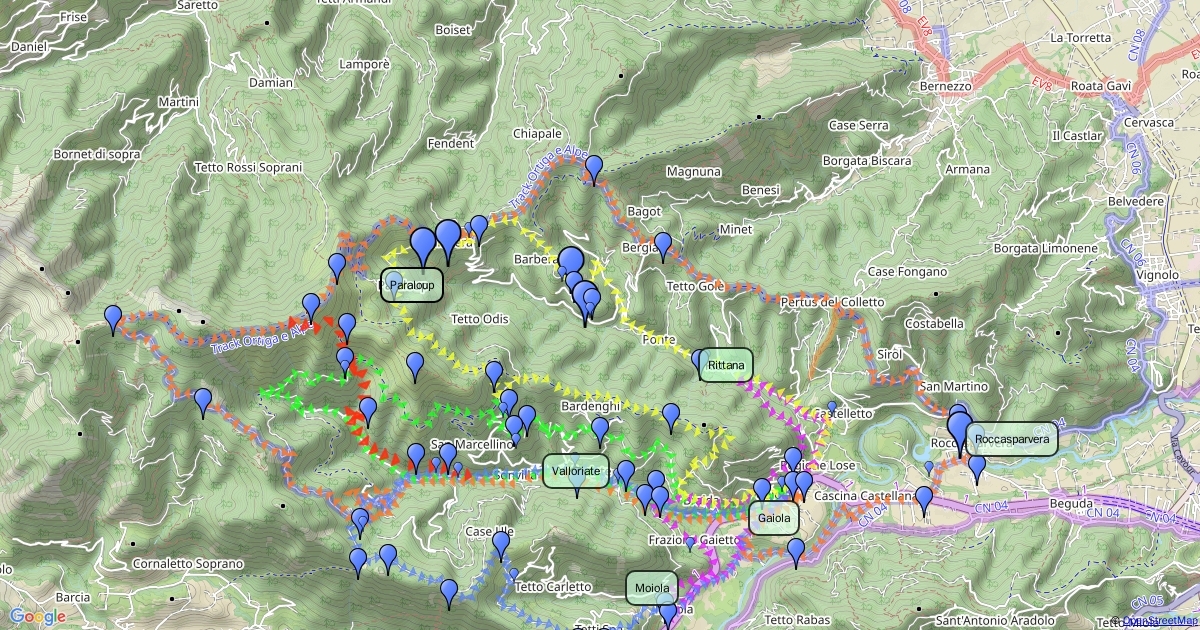Click the Tetto Rossi Soprani label
The width and height of the screenshot is (1200, 630).
(x=249, y=167)
